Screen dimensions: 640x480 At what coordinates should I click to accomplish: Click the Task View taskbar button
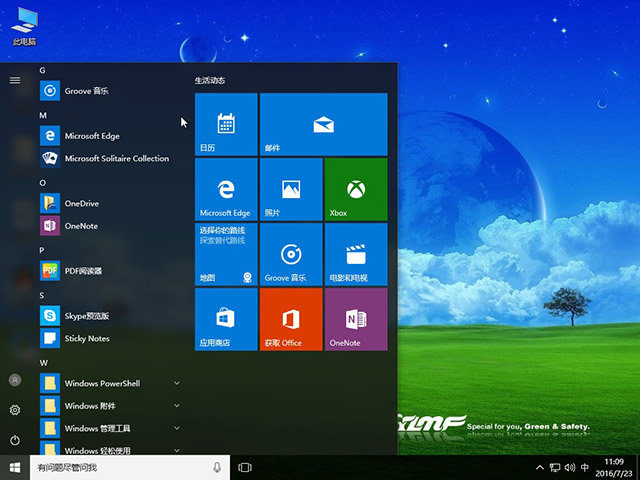(x=245, y=467)
